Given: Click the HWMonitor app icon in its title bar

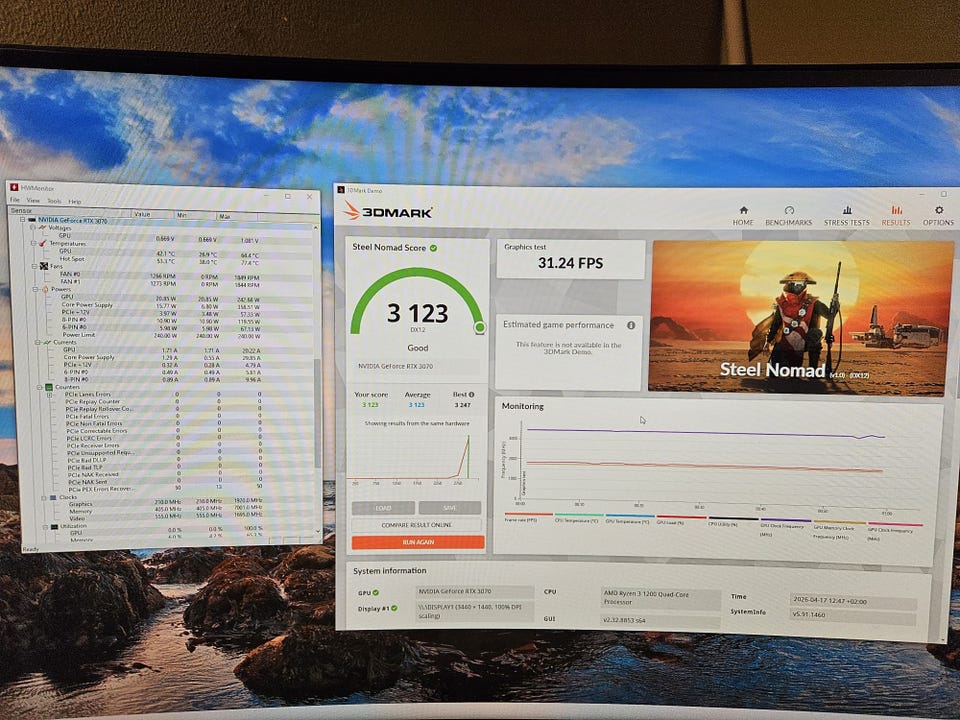Looking at the screenshot, I should 13,188.
